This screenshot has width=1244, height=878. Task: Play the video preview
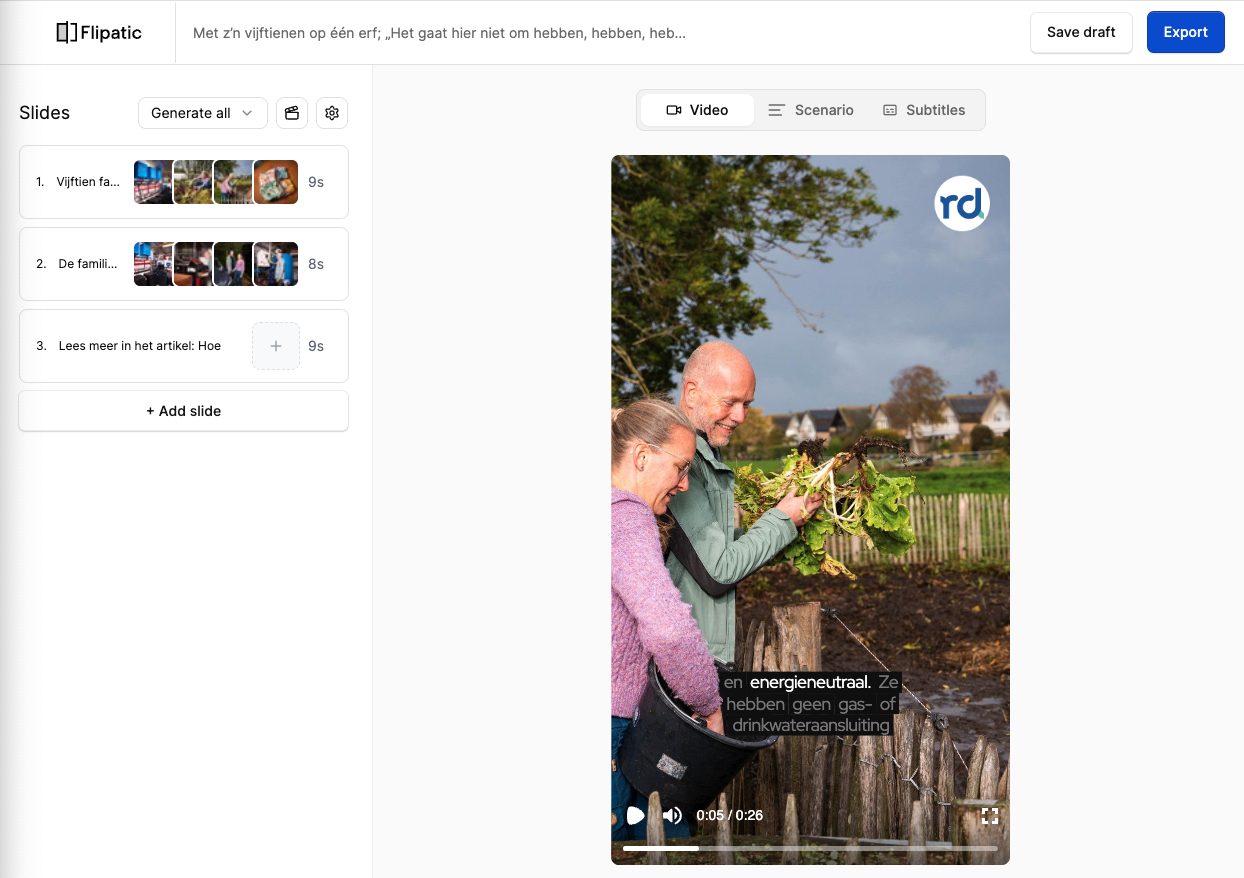pos(635,815)
